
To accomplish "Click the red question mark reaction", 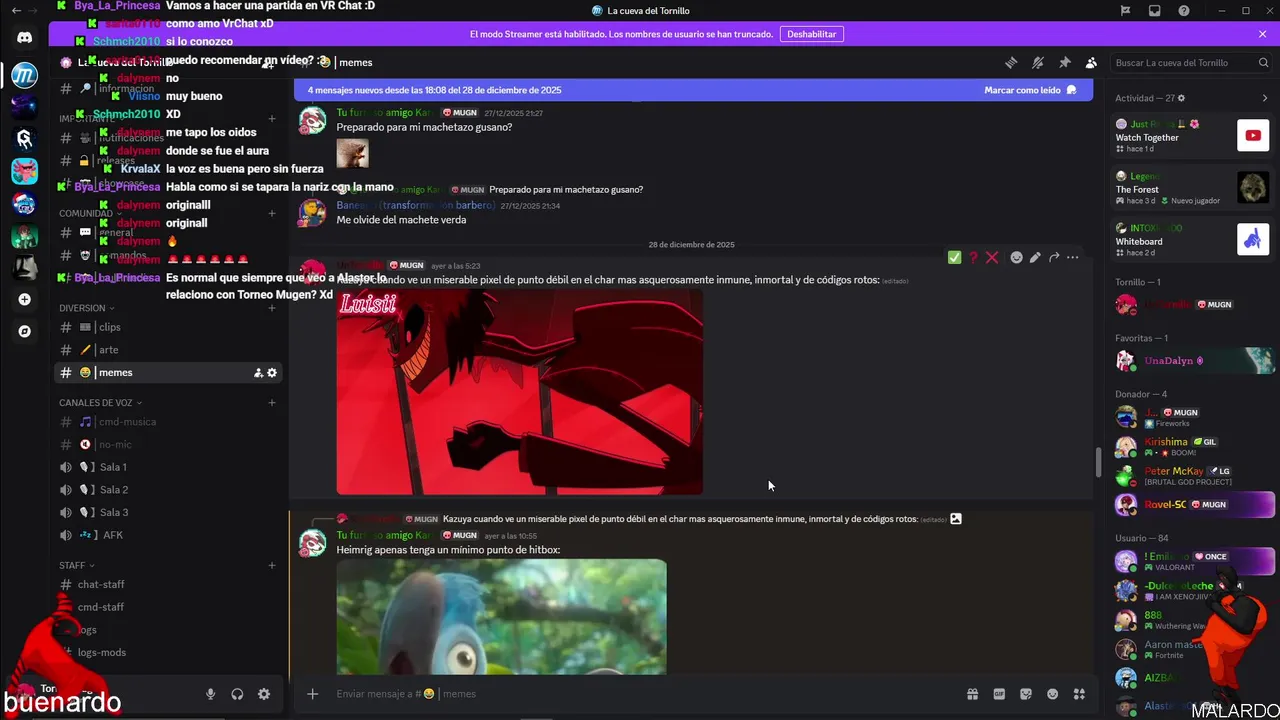I will coord(973,257).
